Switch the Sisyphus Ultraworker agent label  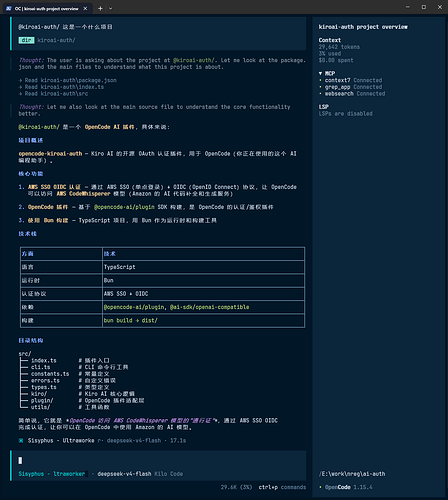(52, 474)
